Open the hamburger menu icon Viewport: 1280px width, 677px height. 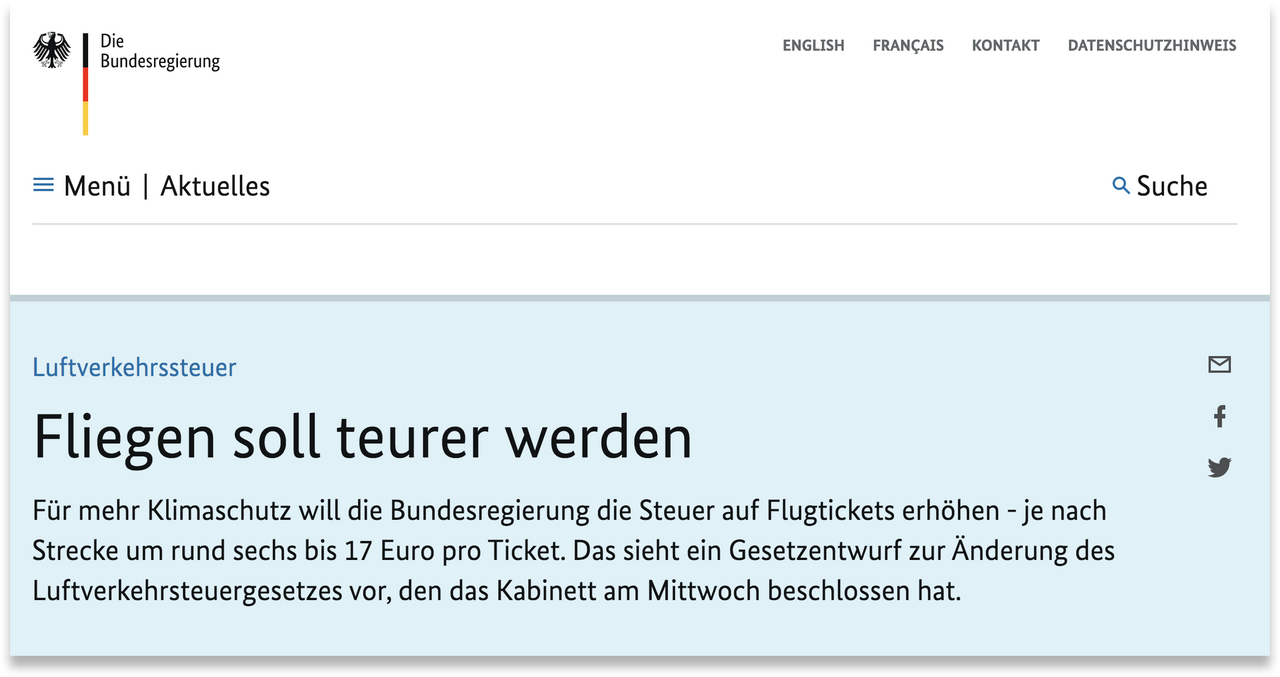coord(43,185)
